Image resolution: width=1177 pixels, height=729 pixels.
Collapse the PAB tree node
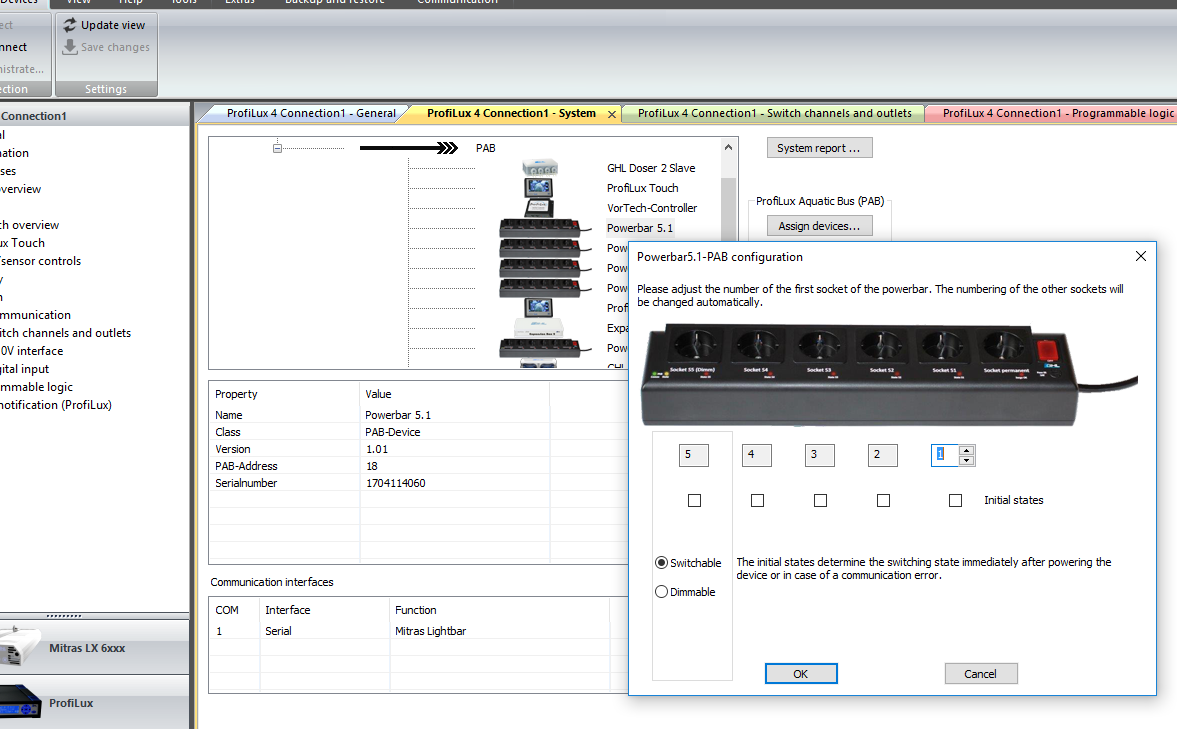pyautogui.click(x=277, y=149)
